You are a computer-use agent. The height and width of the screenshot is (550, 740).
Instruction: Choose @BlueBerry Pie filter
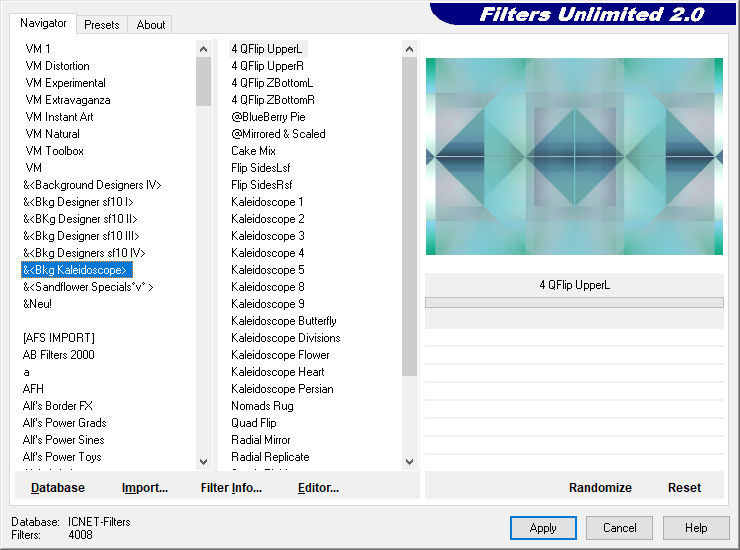268,117
